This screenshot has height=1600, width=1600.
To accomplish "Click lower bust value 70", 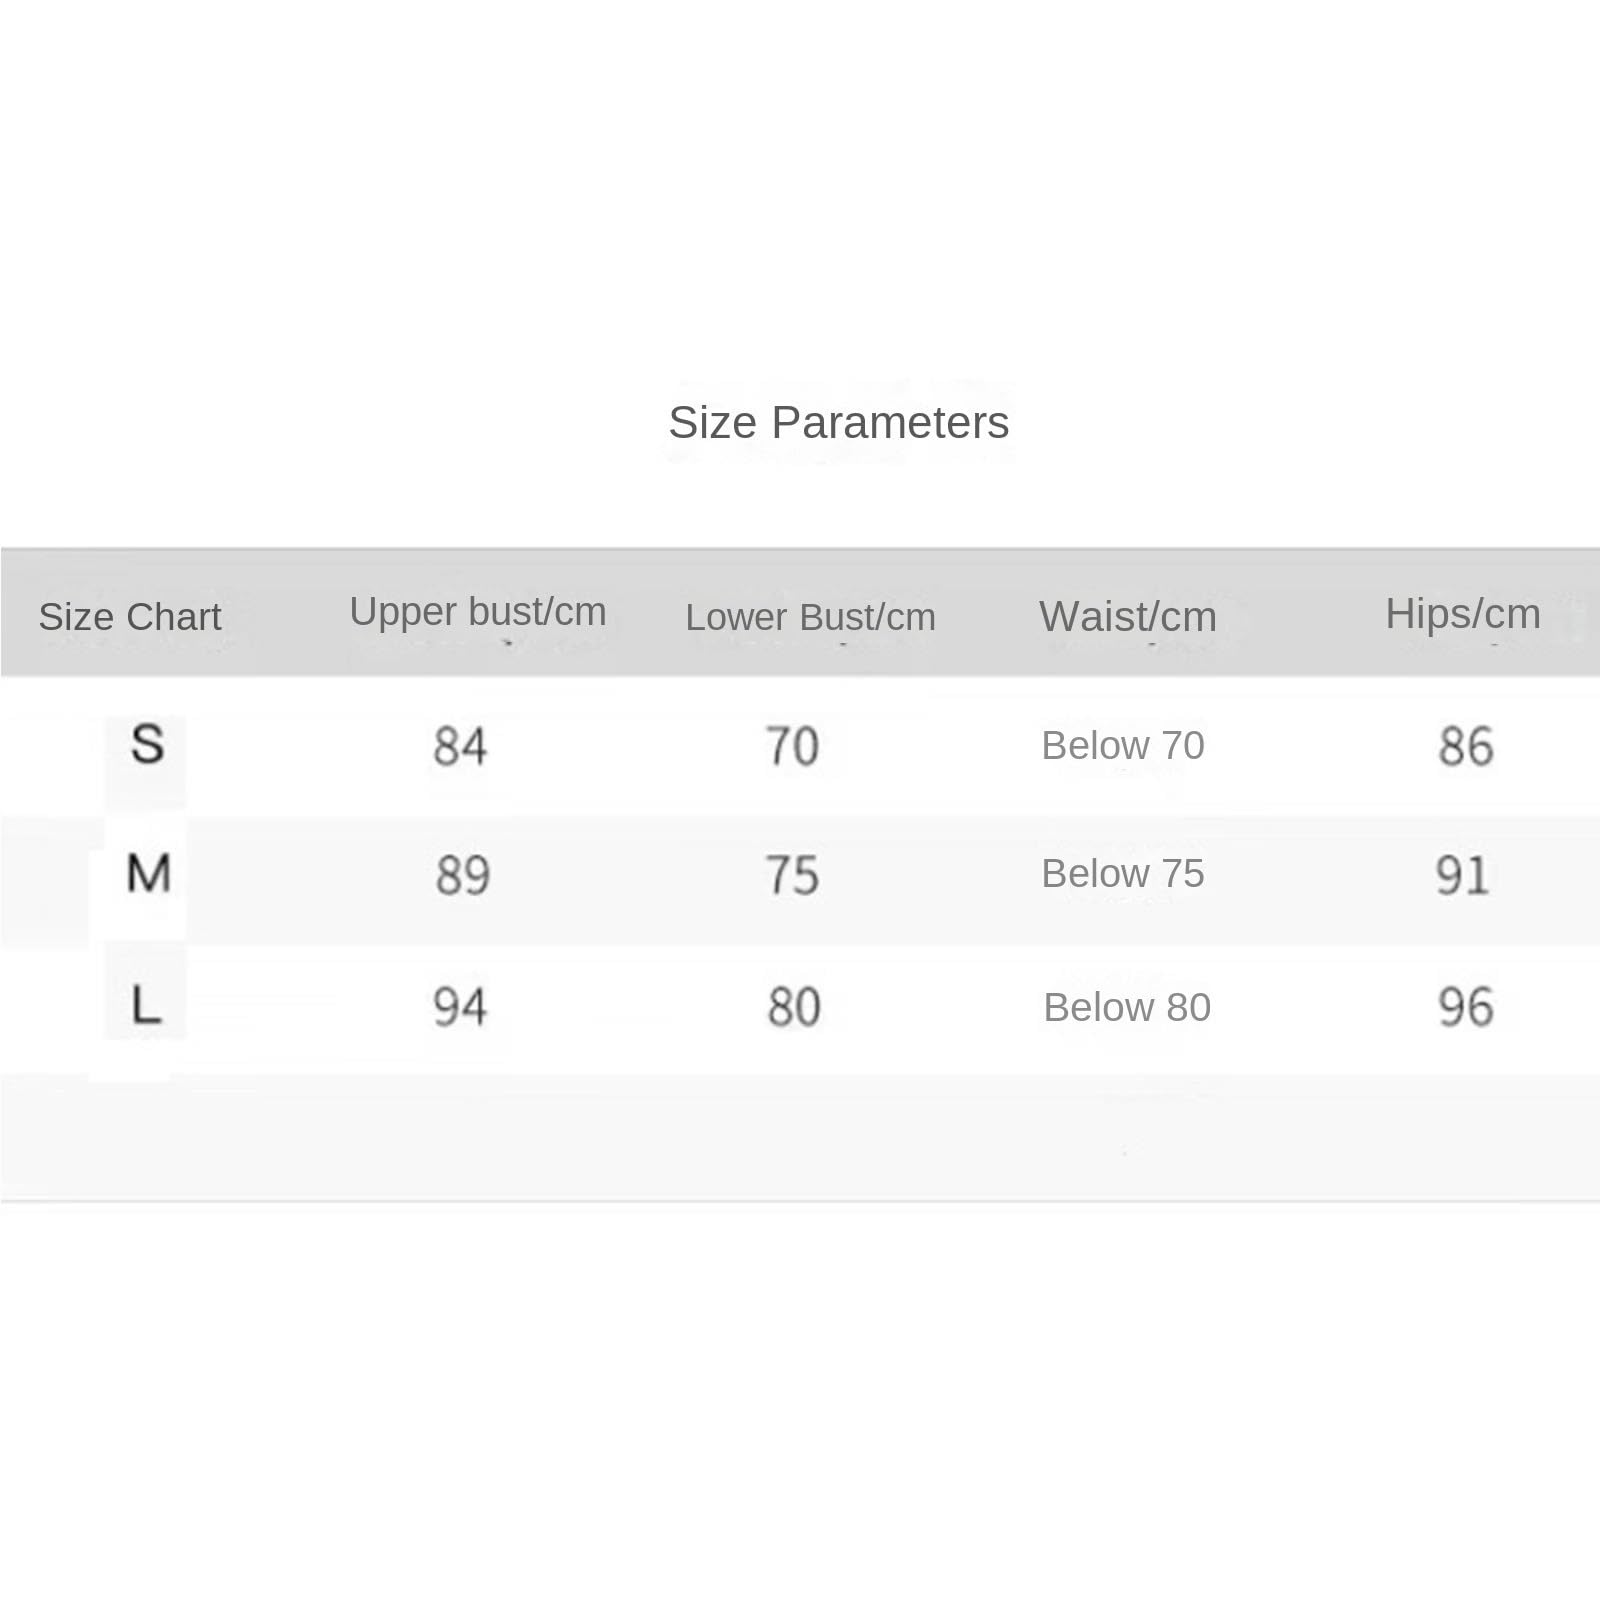I will tap(793, 747).
